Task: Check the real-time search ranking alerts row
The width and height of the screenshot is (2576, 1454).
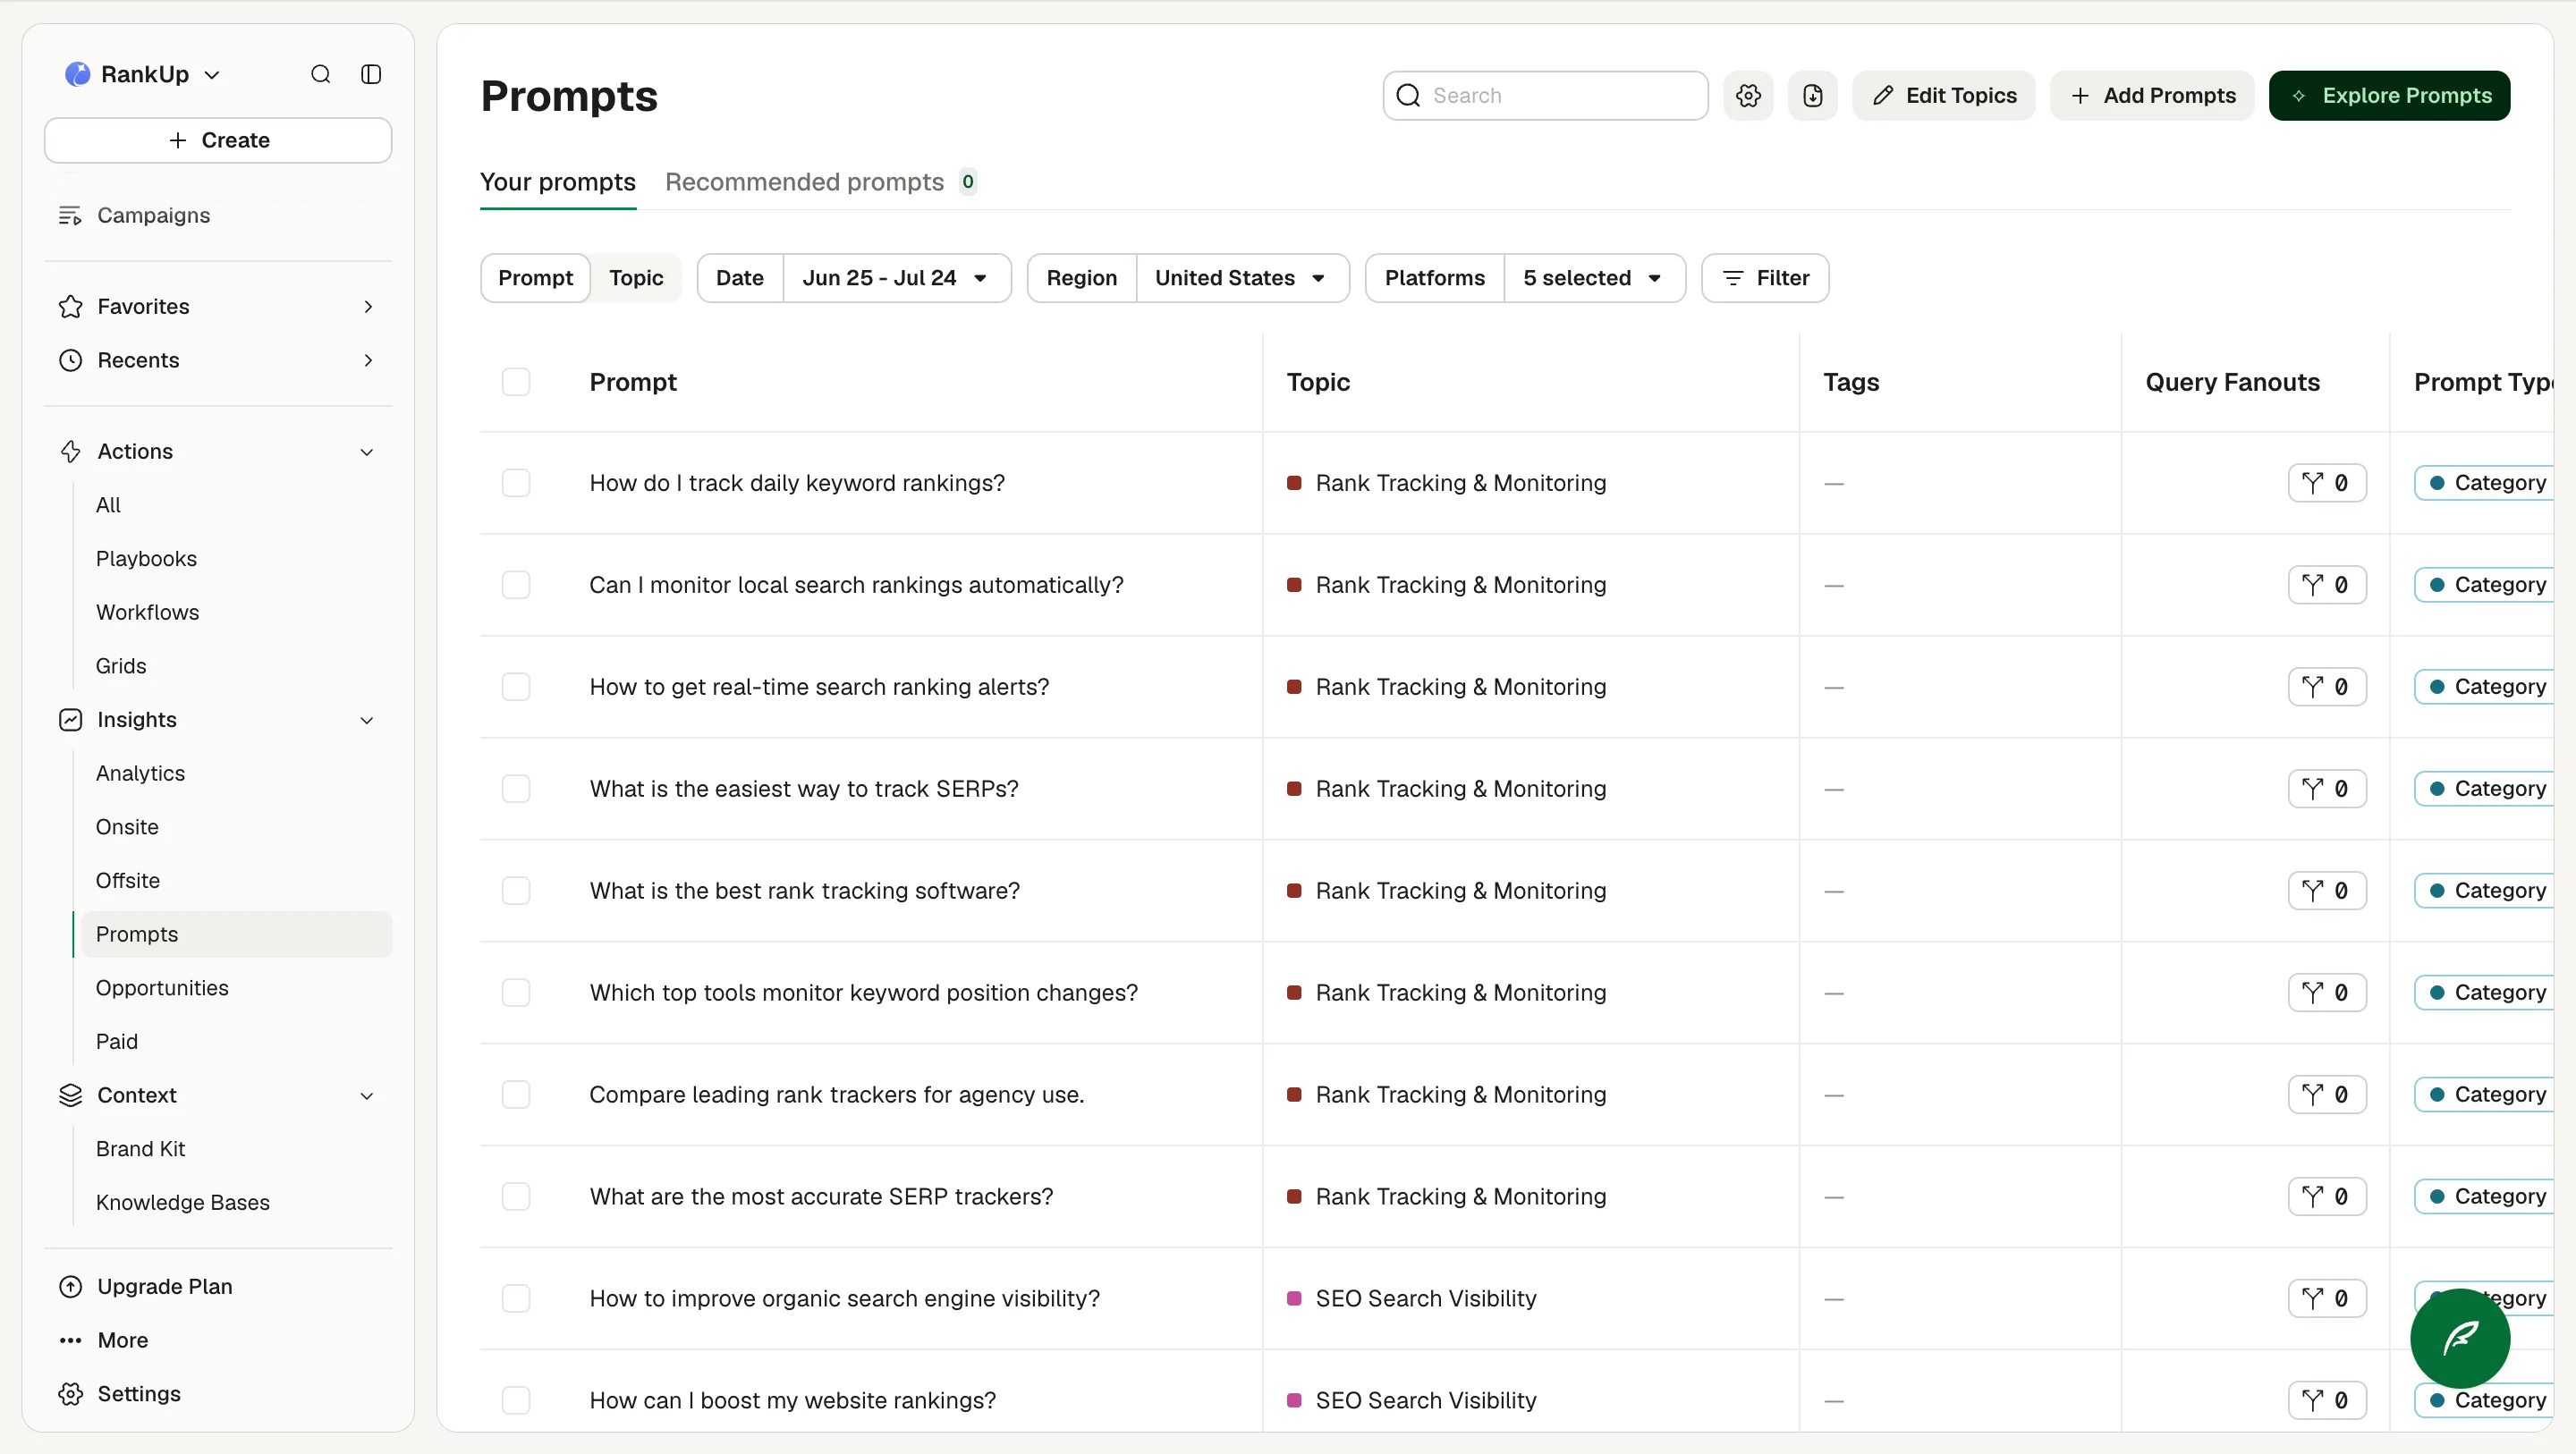Action: click(x=515, y=687)
